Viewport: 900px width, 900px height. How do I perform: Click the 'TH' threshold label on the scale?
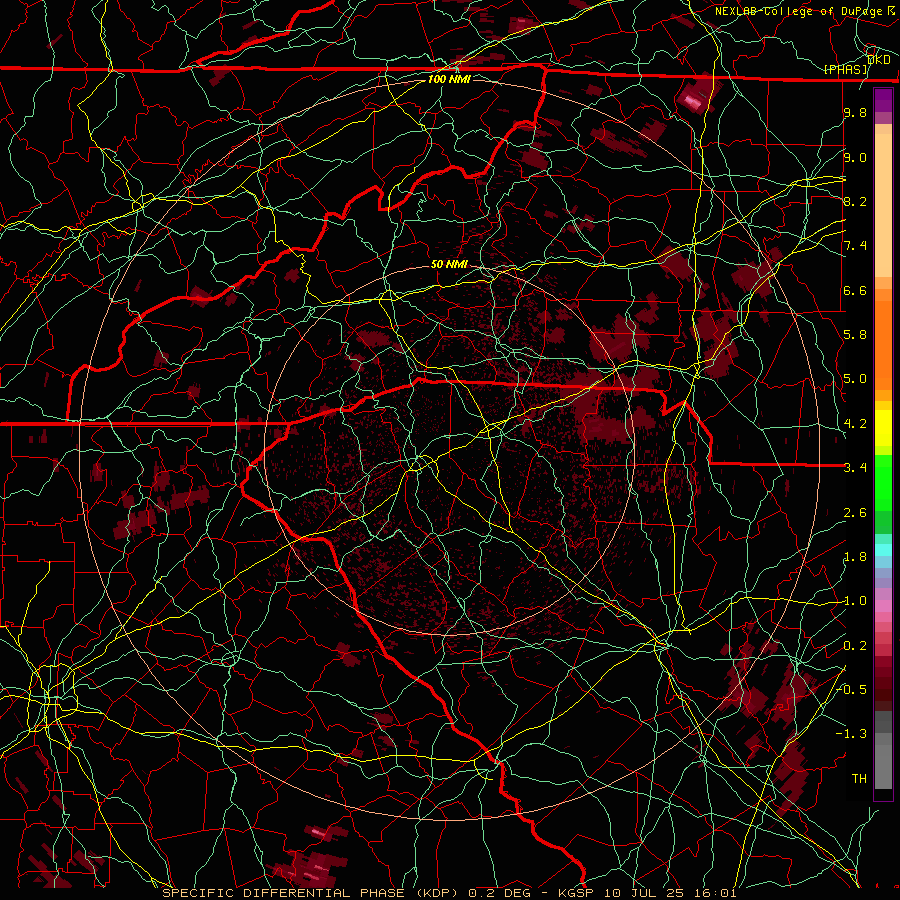[859, 779]
